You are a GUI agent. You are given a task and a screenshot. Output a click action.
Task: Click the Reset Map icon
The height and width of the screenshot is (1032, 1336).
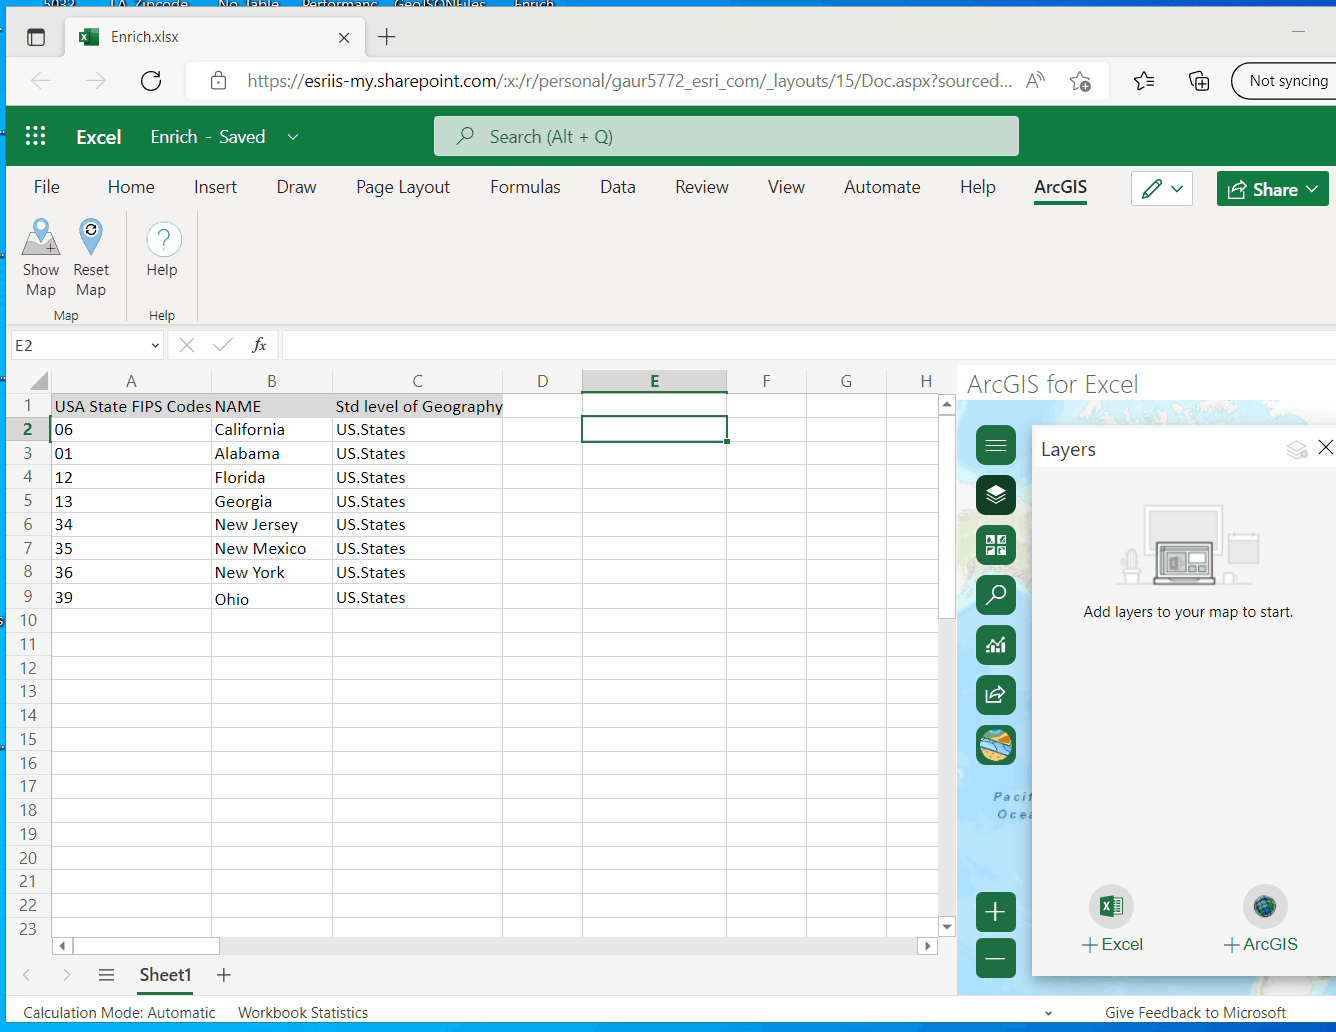pos(91,238)
